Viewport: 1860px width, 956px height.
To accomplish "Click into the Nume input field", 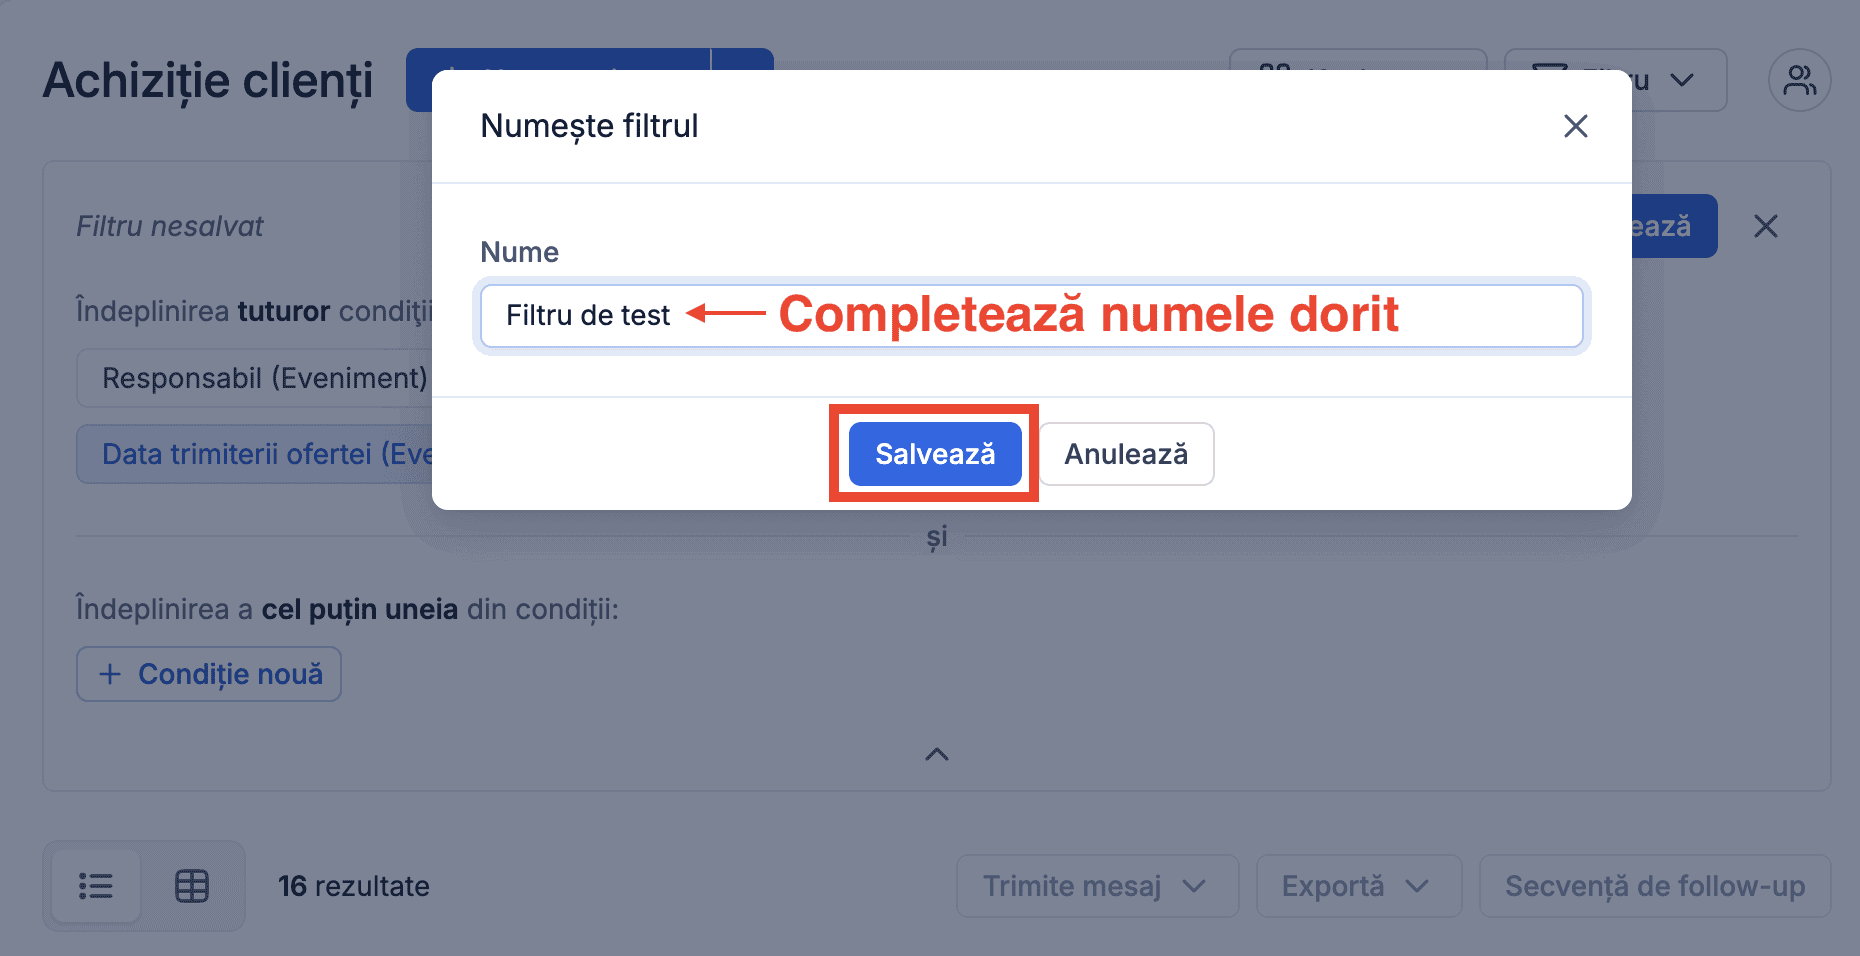I will (1031, 316).
